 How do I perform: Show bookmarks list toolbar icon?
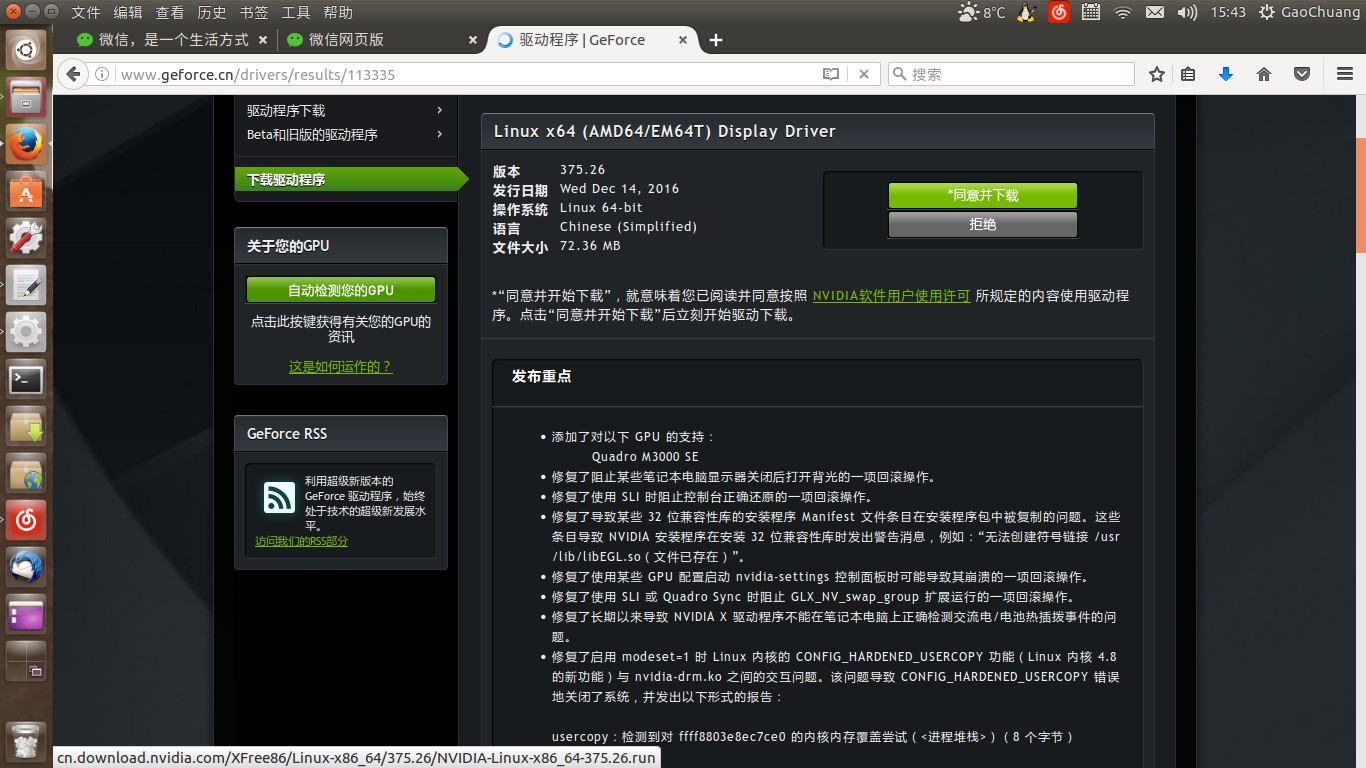(x=1188, y=74)
